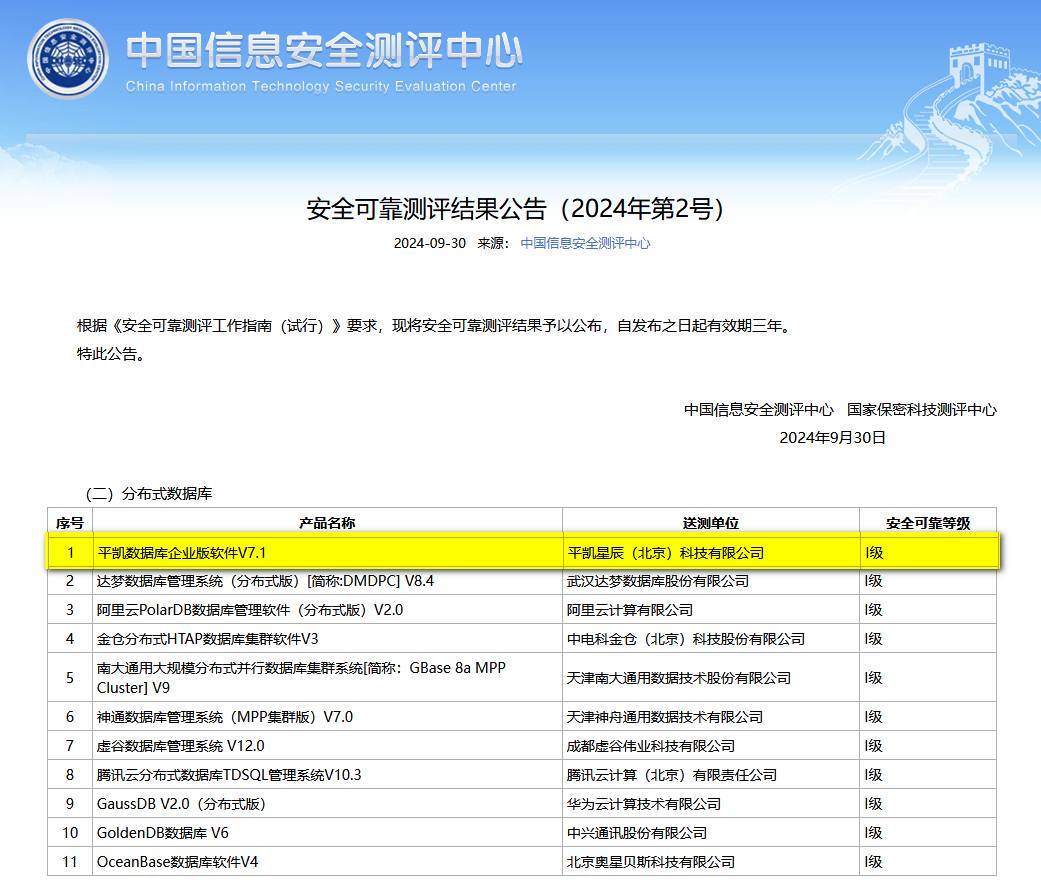
Task: Click the 安全可靠等级 column header
Action: click(x=927, y=523)
